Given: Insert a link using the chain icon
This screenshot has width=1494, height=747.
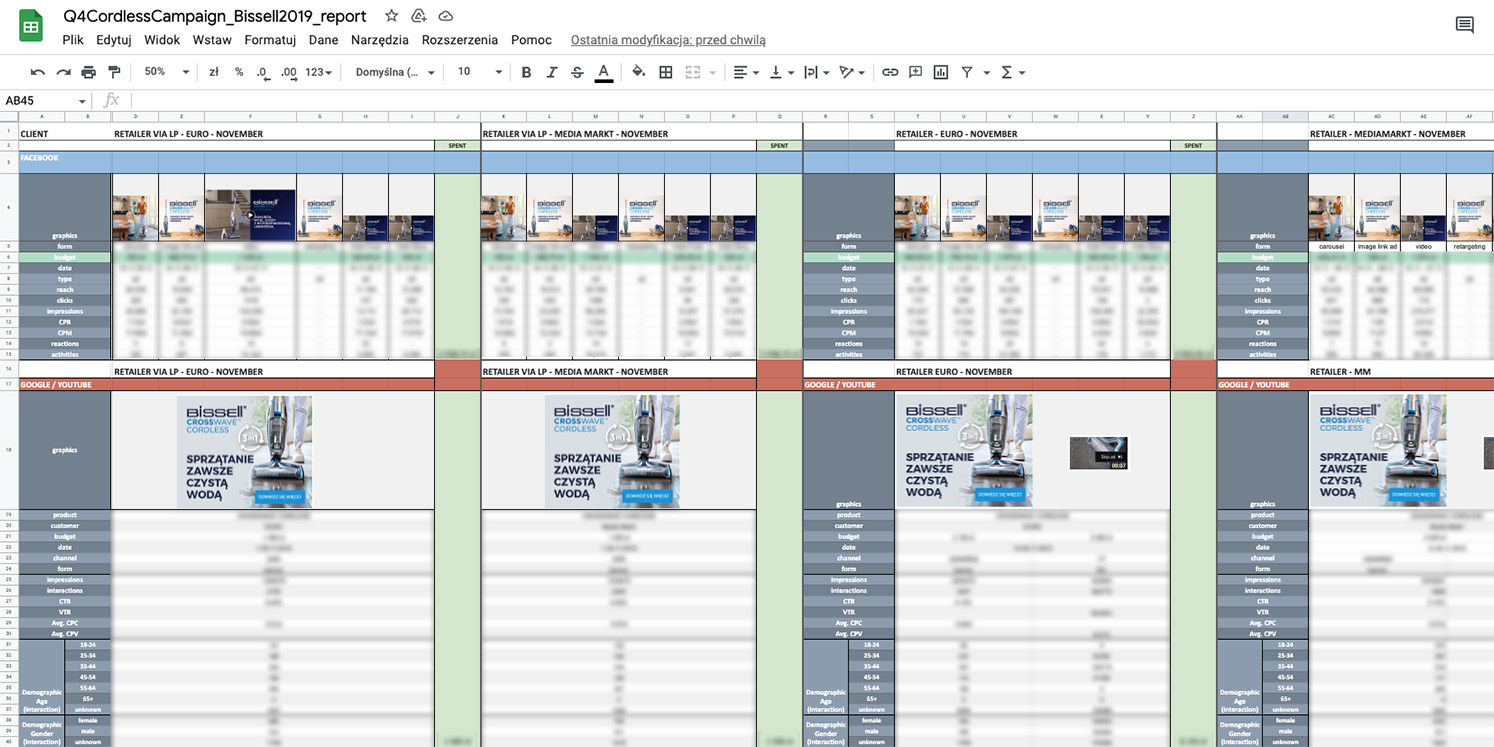Looking at the screenshot, I should (x=889, y=72).
